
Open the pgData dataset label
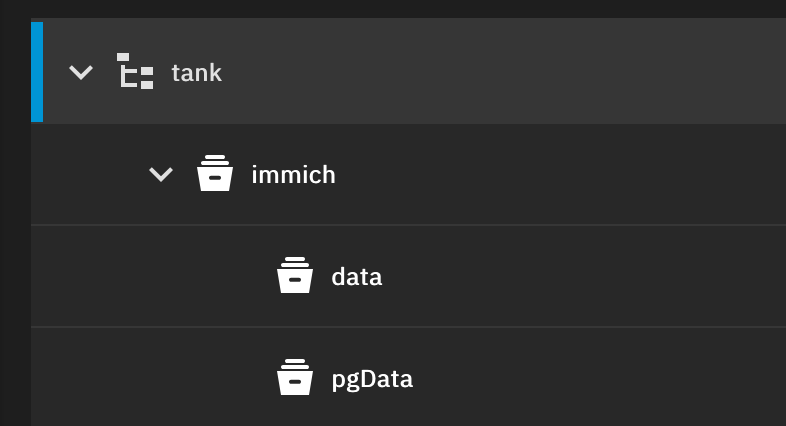[x=372, y=379]
